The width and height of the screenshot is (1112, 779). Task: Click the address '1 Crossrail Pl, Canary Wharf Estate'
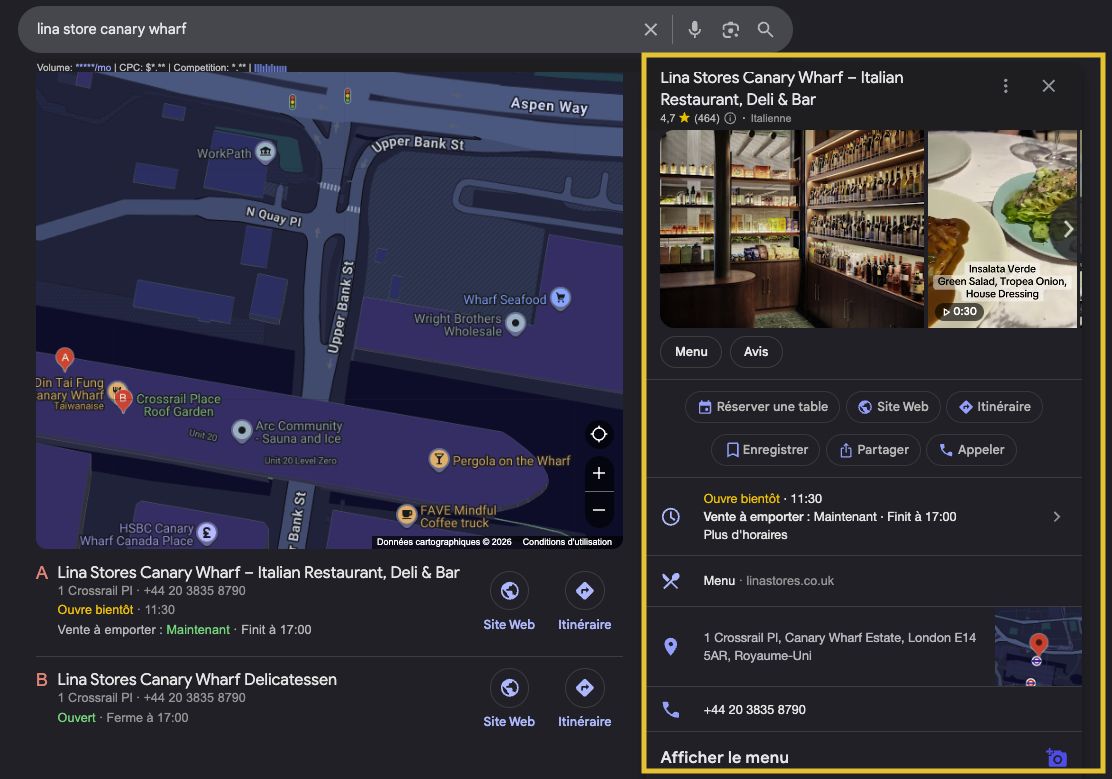[839, 646]
